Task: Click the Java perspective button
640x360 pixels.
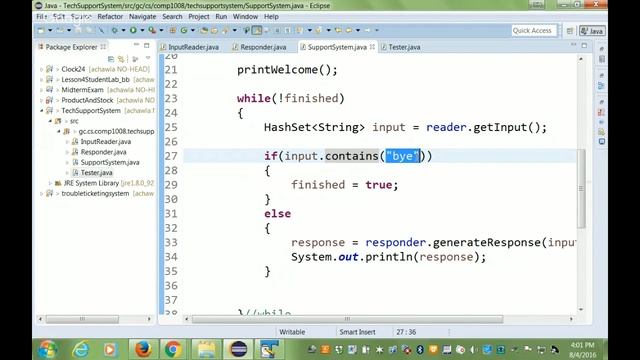Action: 593,31
